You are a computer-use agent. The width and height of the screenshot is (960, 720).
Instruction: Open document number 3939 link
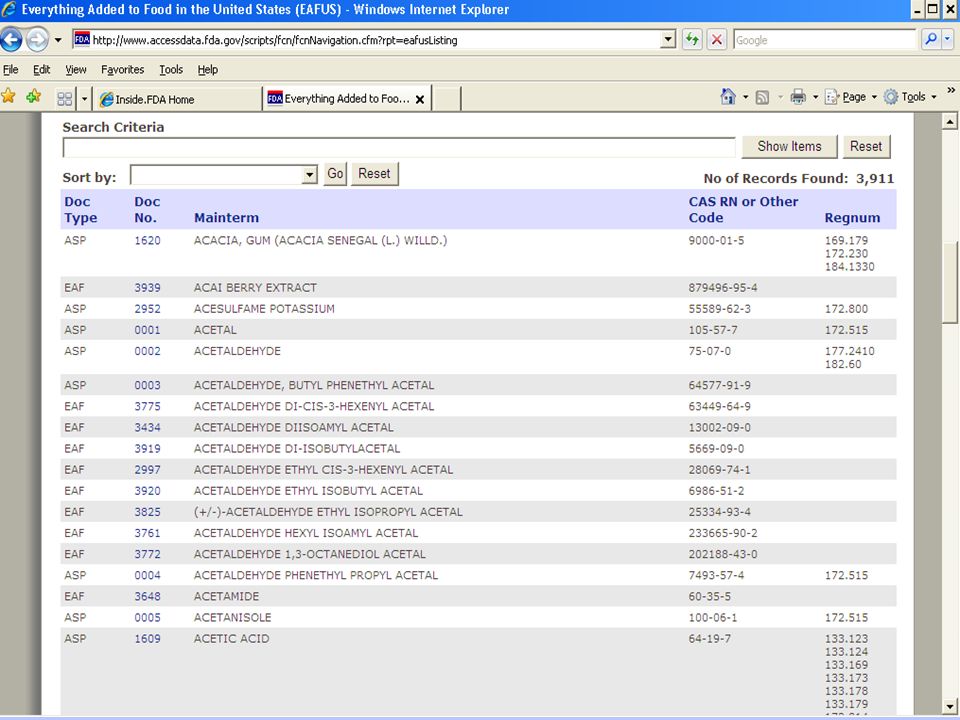click(x=148, y=288)
